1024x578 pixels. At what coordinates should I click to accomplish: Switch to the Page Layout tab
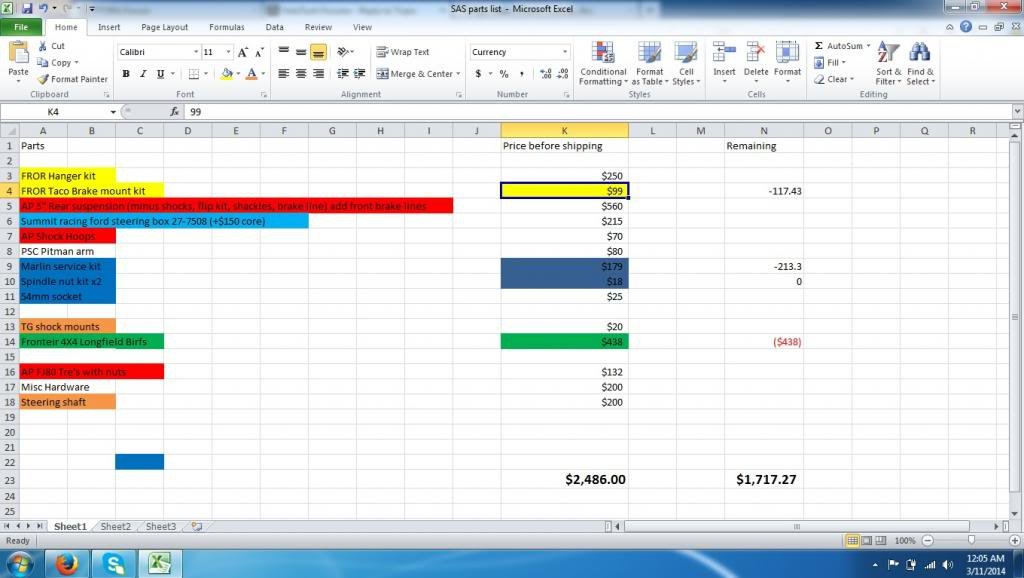(165, 27)
